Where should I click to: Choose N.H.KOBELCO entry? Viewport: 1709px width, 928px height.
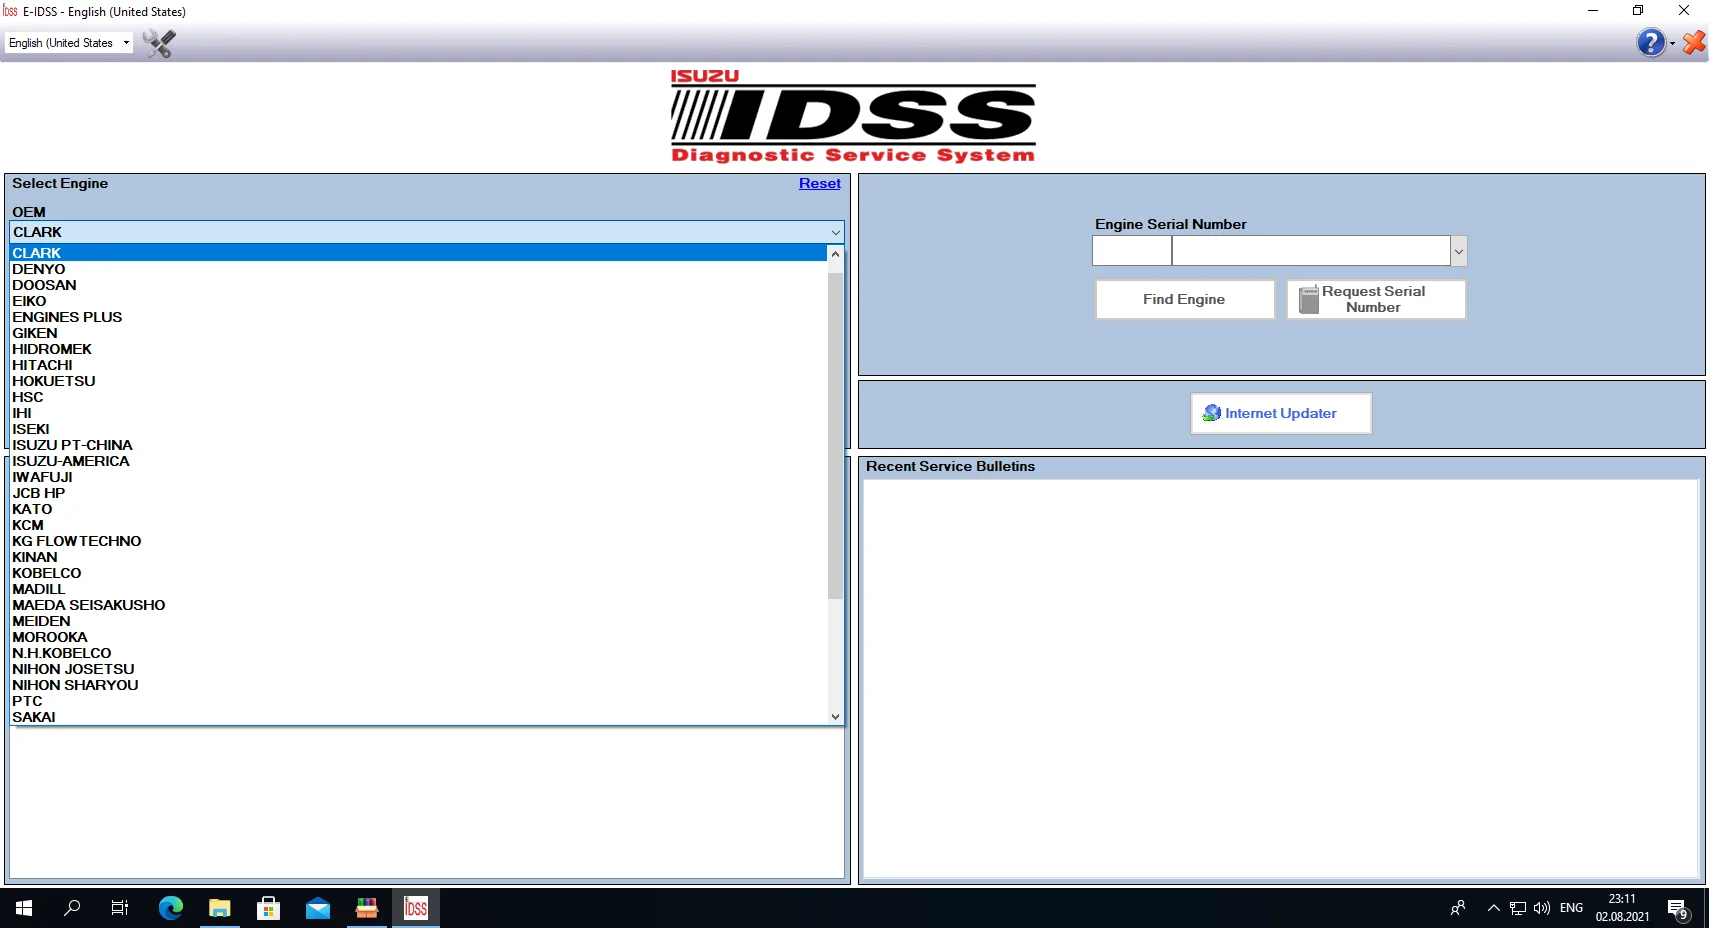(x=419, y=653)
